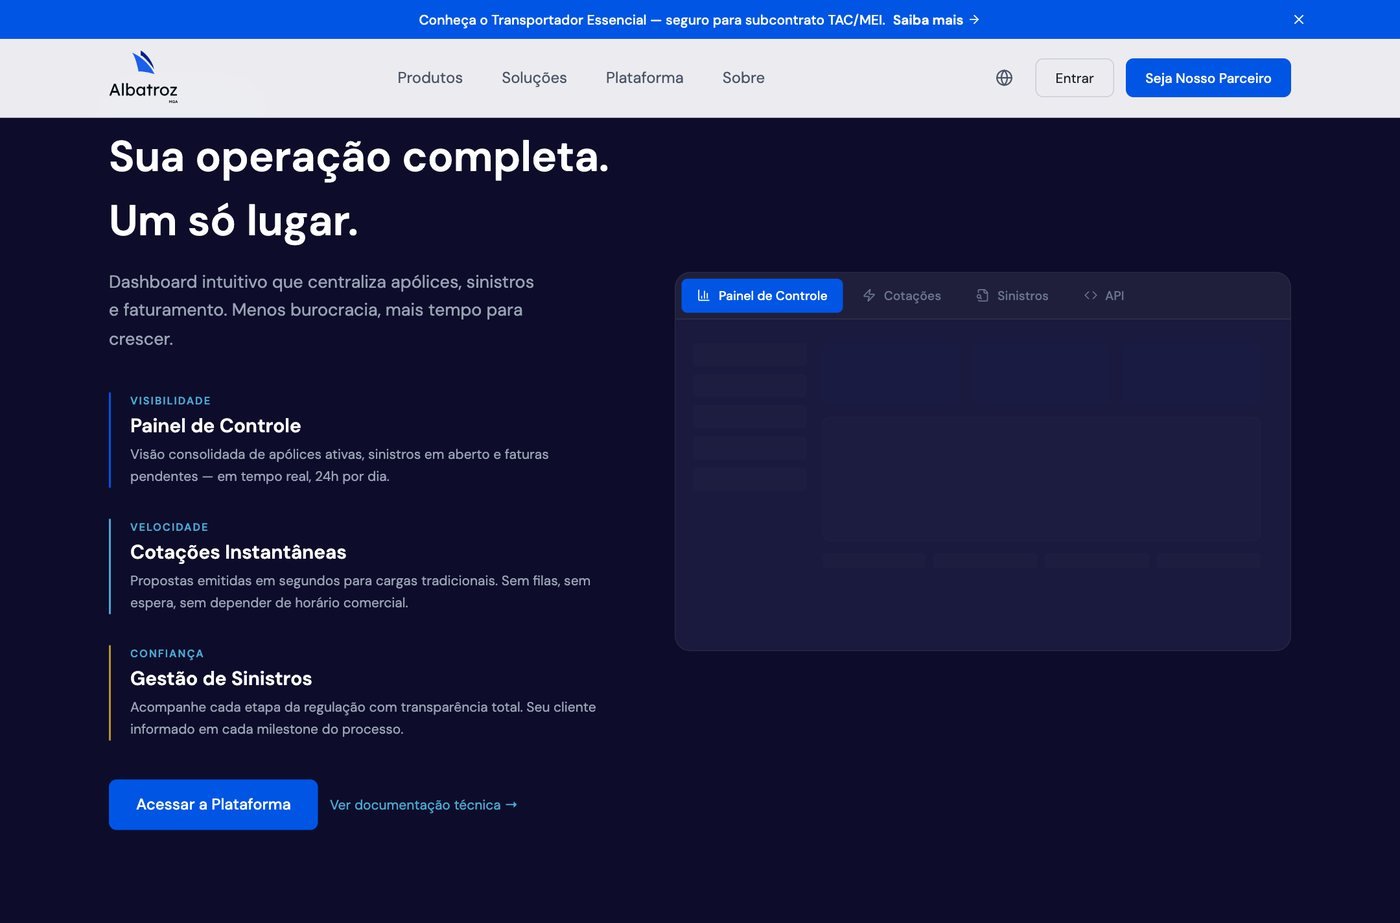Viewport: 1400px width, 923px height.
Task: Open the Soluções menu
Action: tap(534, 78)
